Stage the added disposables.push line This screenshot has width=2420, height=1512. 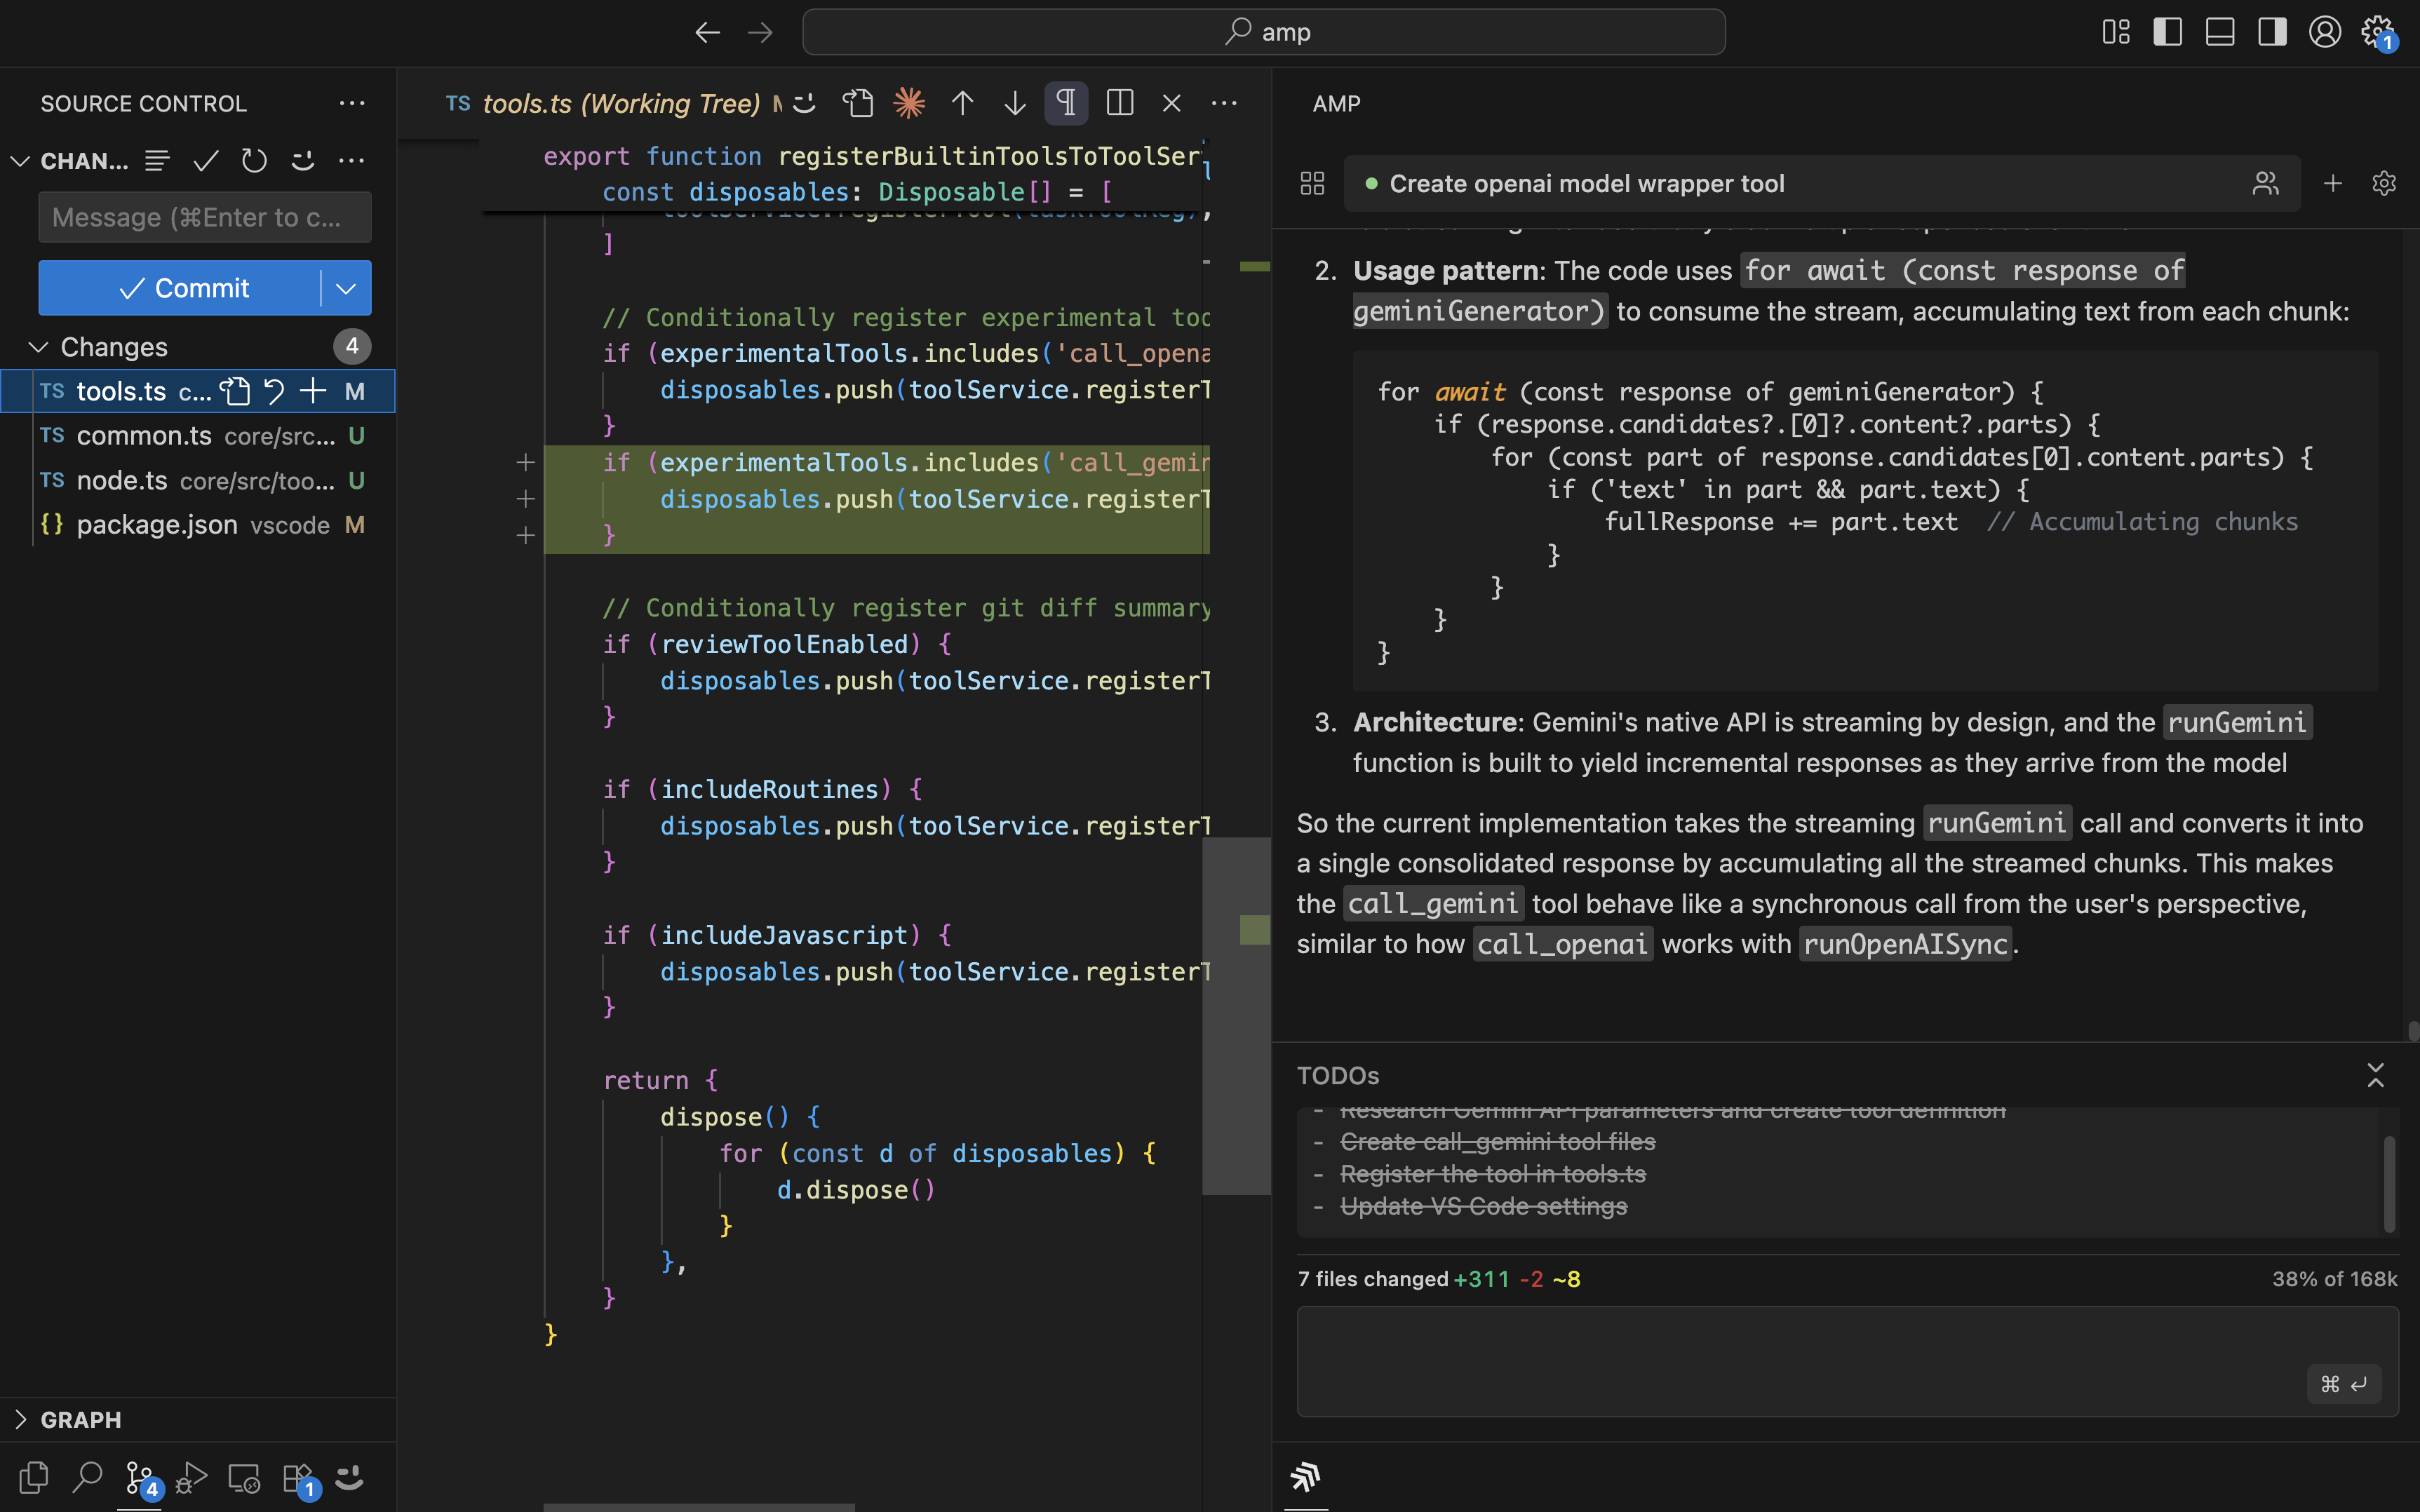pos(526,498)
